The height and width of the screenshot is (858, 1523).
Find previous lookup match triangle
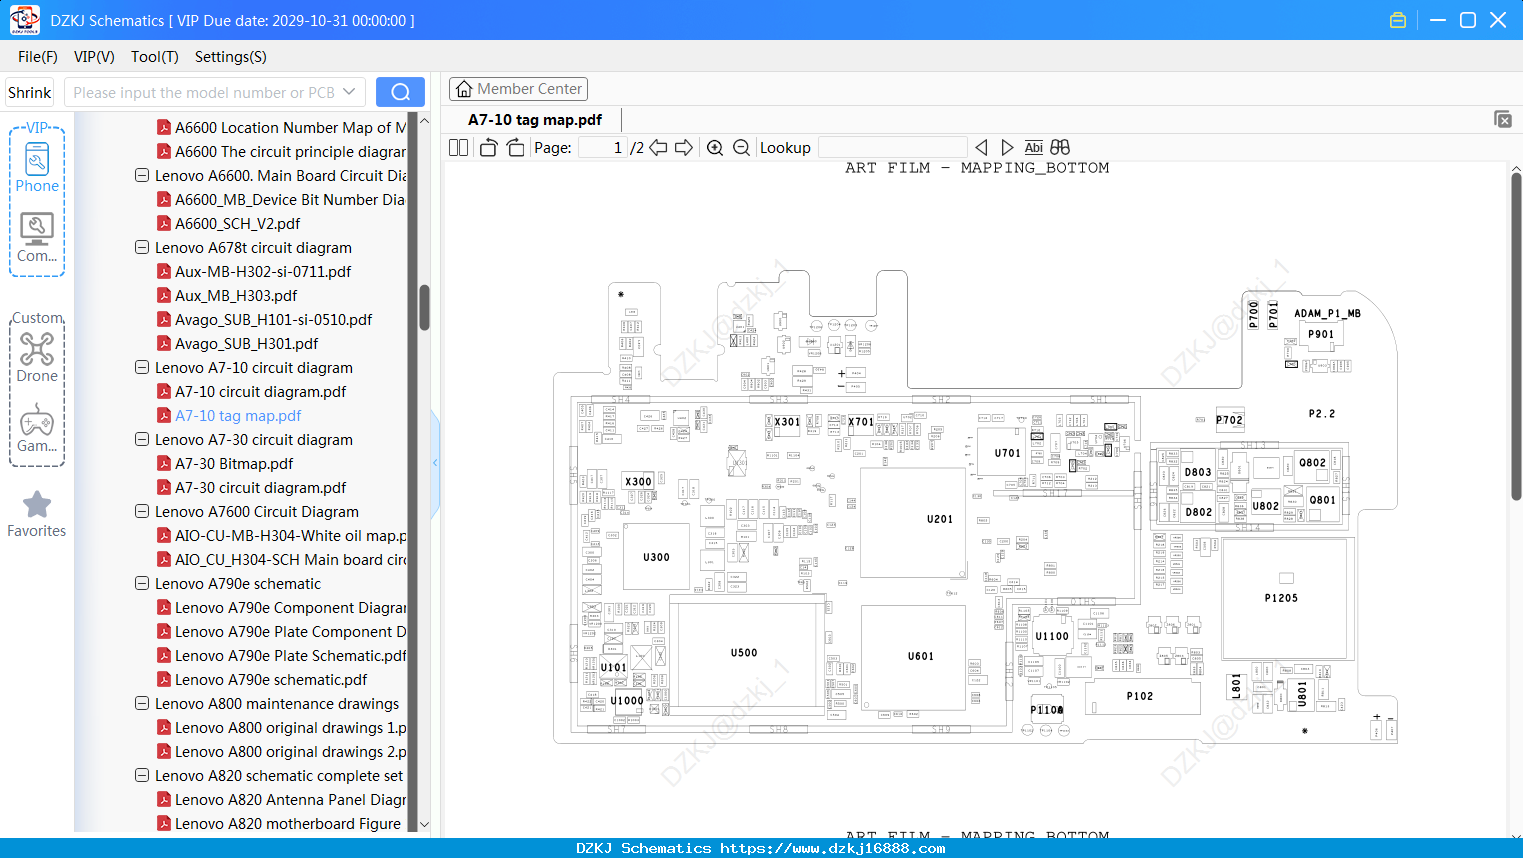click(981, 147)
